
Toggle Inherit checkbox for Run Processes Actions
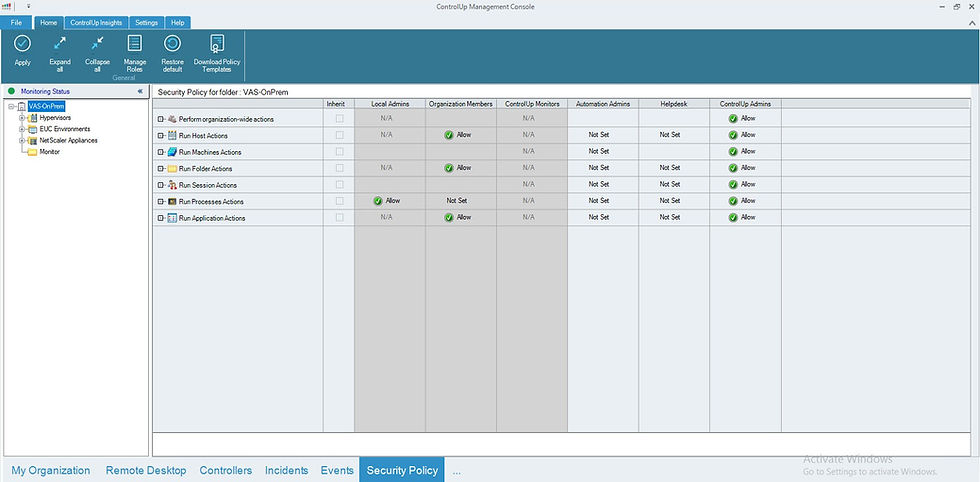click(x=339, y=201)
